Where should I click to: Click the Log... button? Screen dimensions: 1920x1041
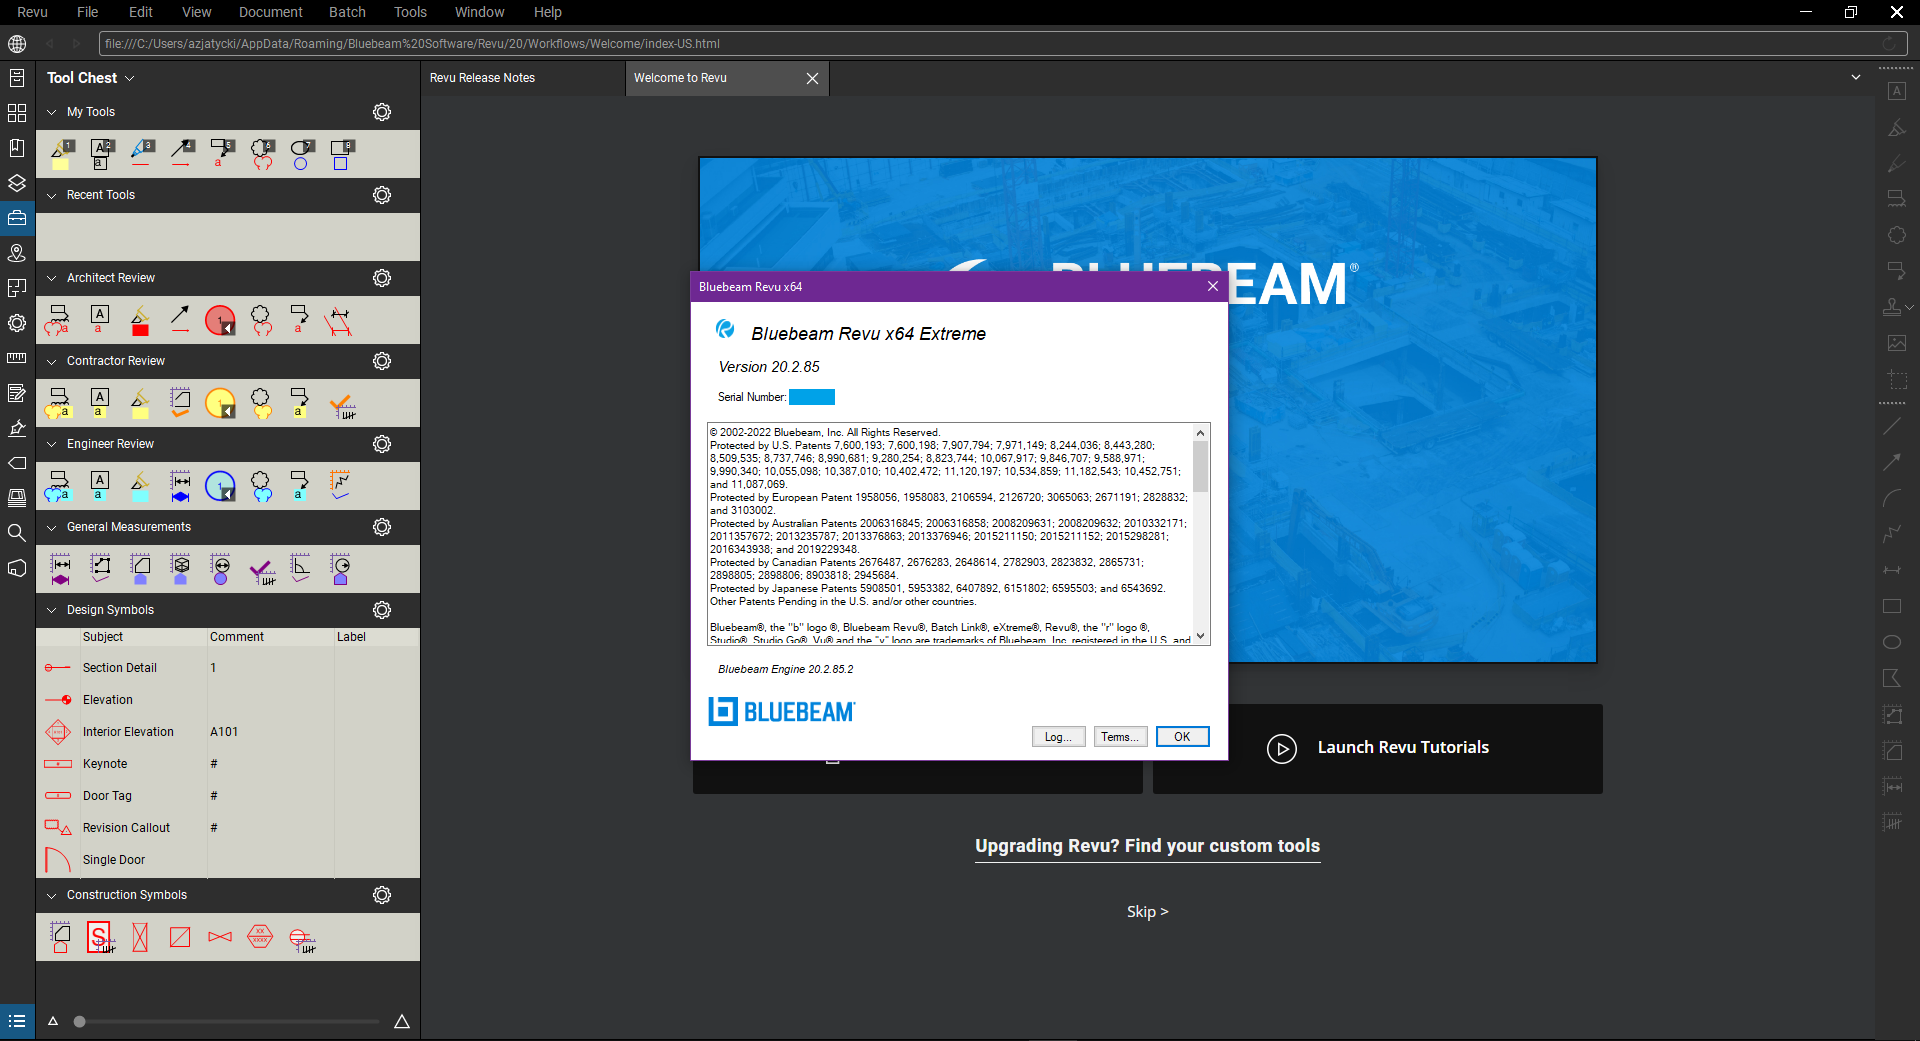click(x=1058, y=737)
